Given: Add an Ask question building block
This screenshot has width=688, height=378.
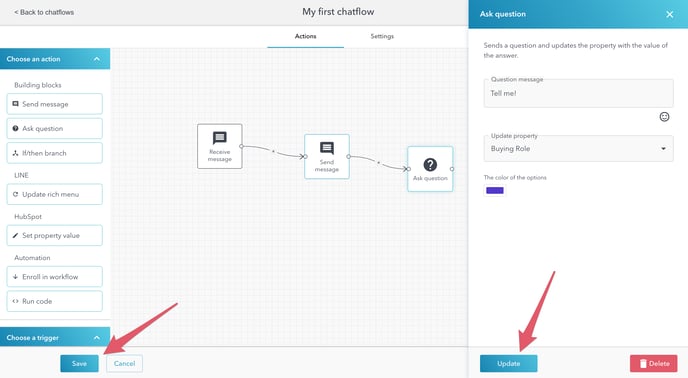Looking at the screenshot, I should 55,129.
